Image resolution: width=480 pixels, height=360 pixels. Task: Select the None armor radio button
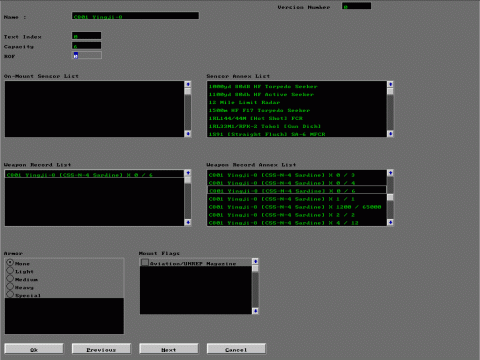pyautogui.click(x=10, y=263)
